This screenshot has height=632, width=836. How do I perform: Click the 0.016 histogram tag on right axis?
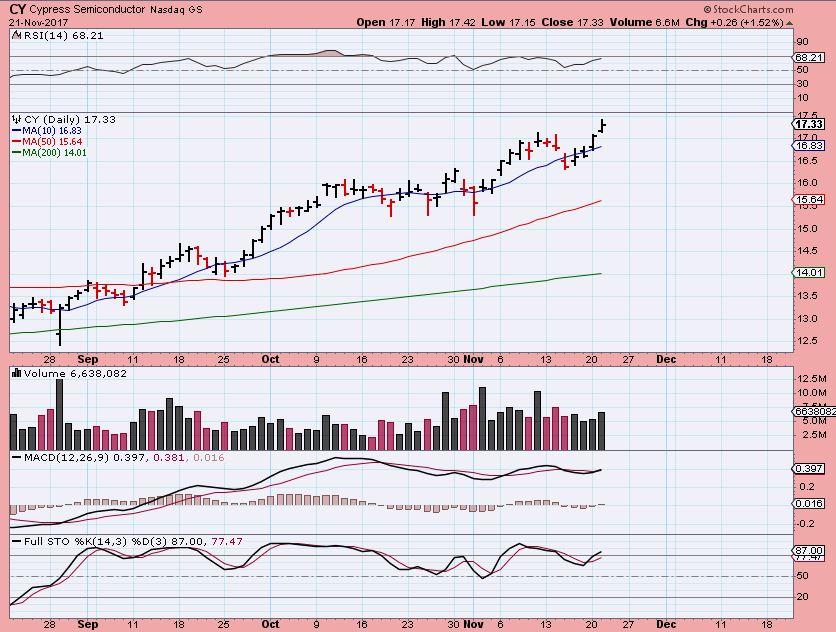tap(809, 503)
